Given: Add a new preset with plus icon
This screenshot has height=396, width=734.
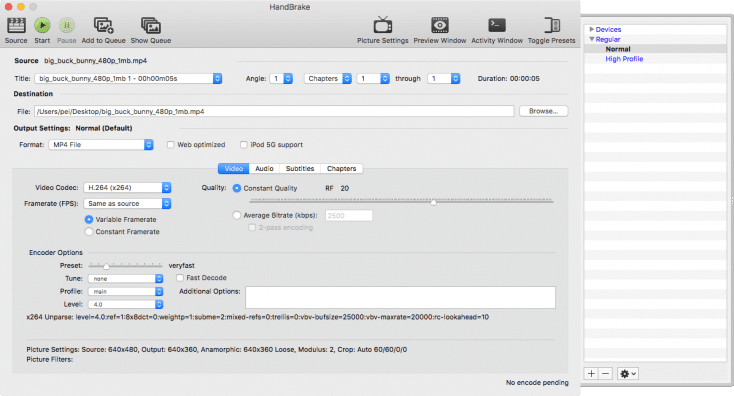Looking at the screenshot, I should (x=591, y=374).
